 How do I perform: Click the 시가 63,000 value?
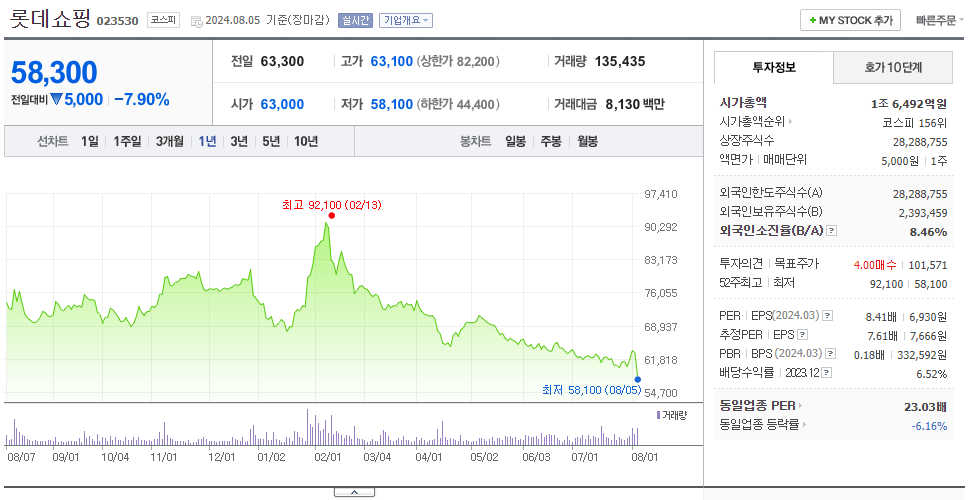coord(282,104)
